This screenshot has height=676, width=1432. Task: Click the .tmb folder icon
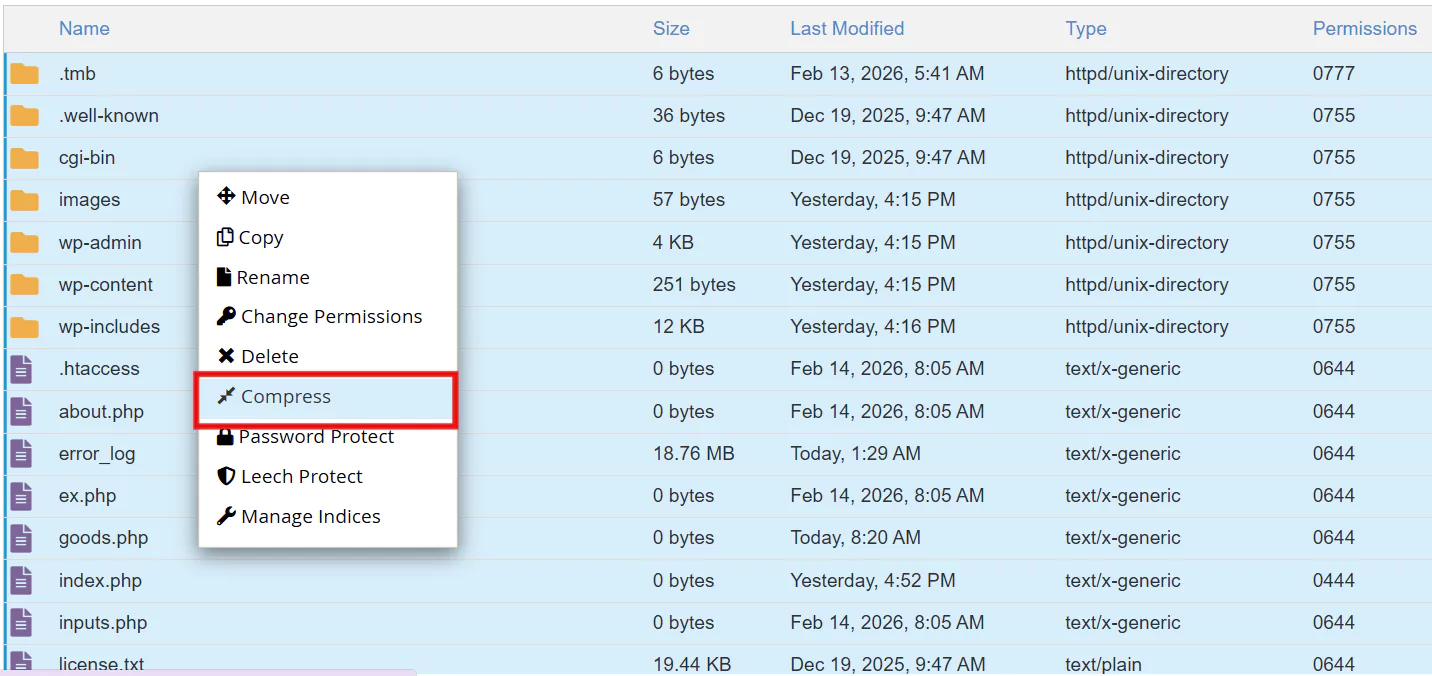[x=24, y=74]
